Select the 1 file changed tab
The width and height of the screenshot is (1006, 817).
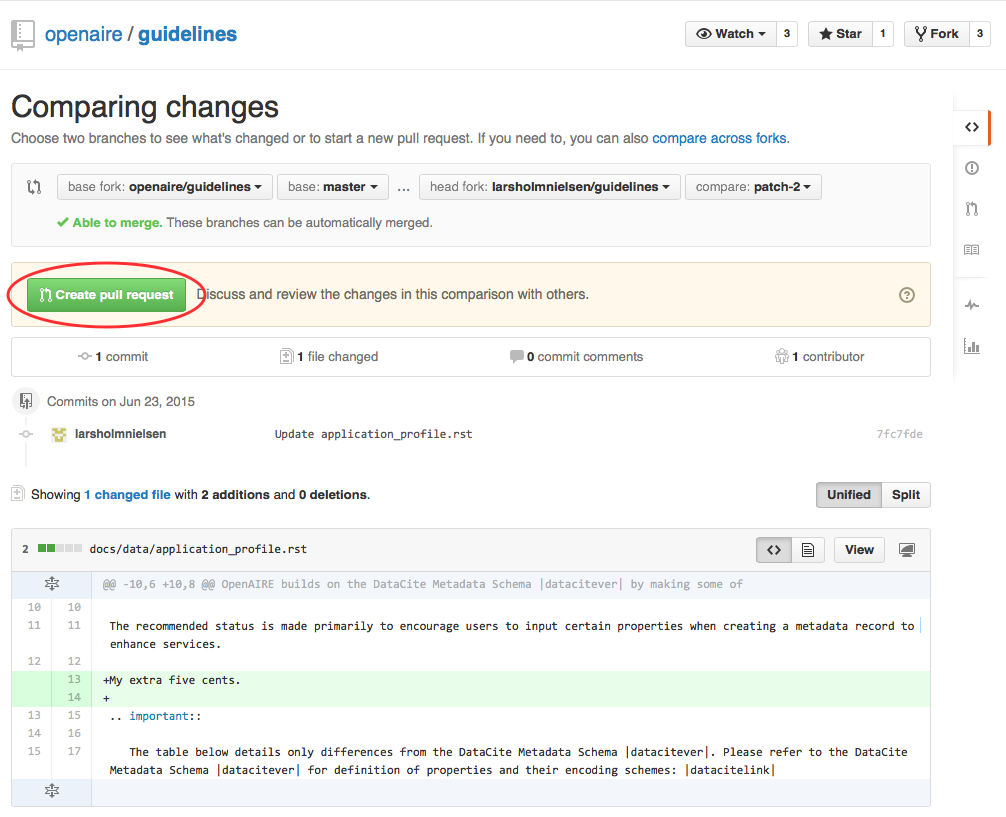pos(329,357)
